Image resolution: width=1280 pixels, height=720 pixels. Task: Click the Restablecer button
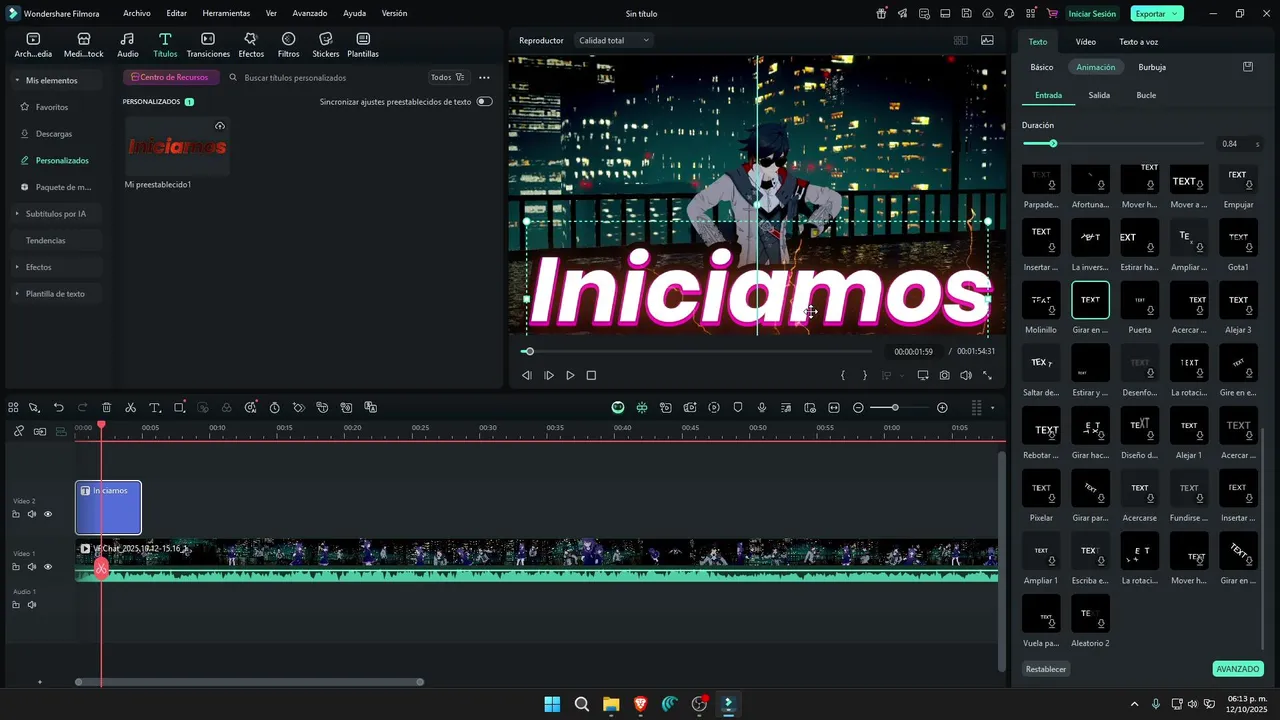tap(1046, 669)
